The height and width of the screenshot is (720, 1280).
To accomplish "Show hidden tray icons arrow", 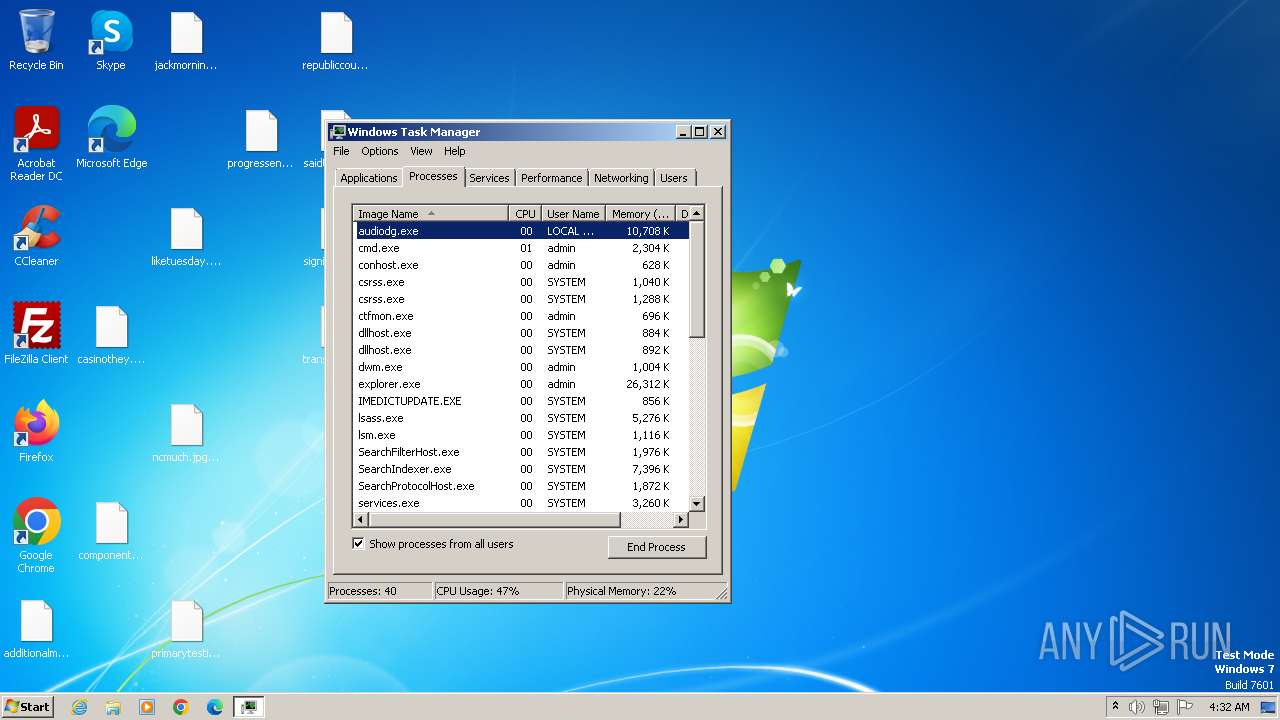I will pyautogui.click(x=1115, y=707).
